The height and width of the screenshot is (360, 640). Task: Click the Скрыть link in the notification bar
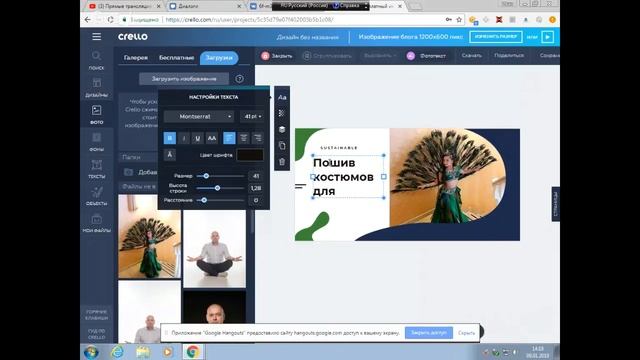(466, 333)
